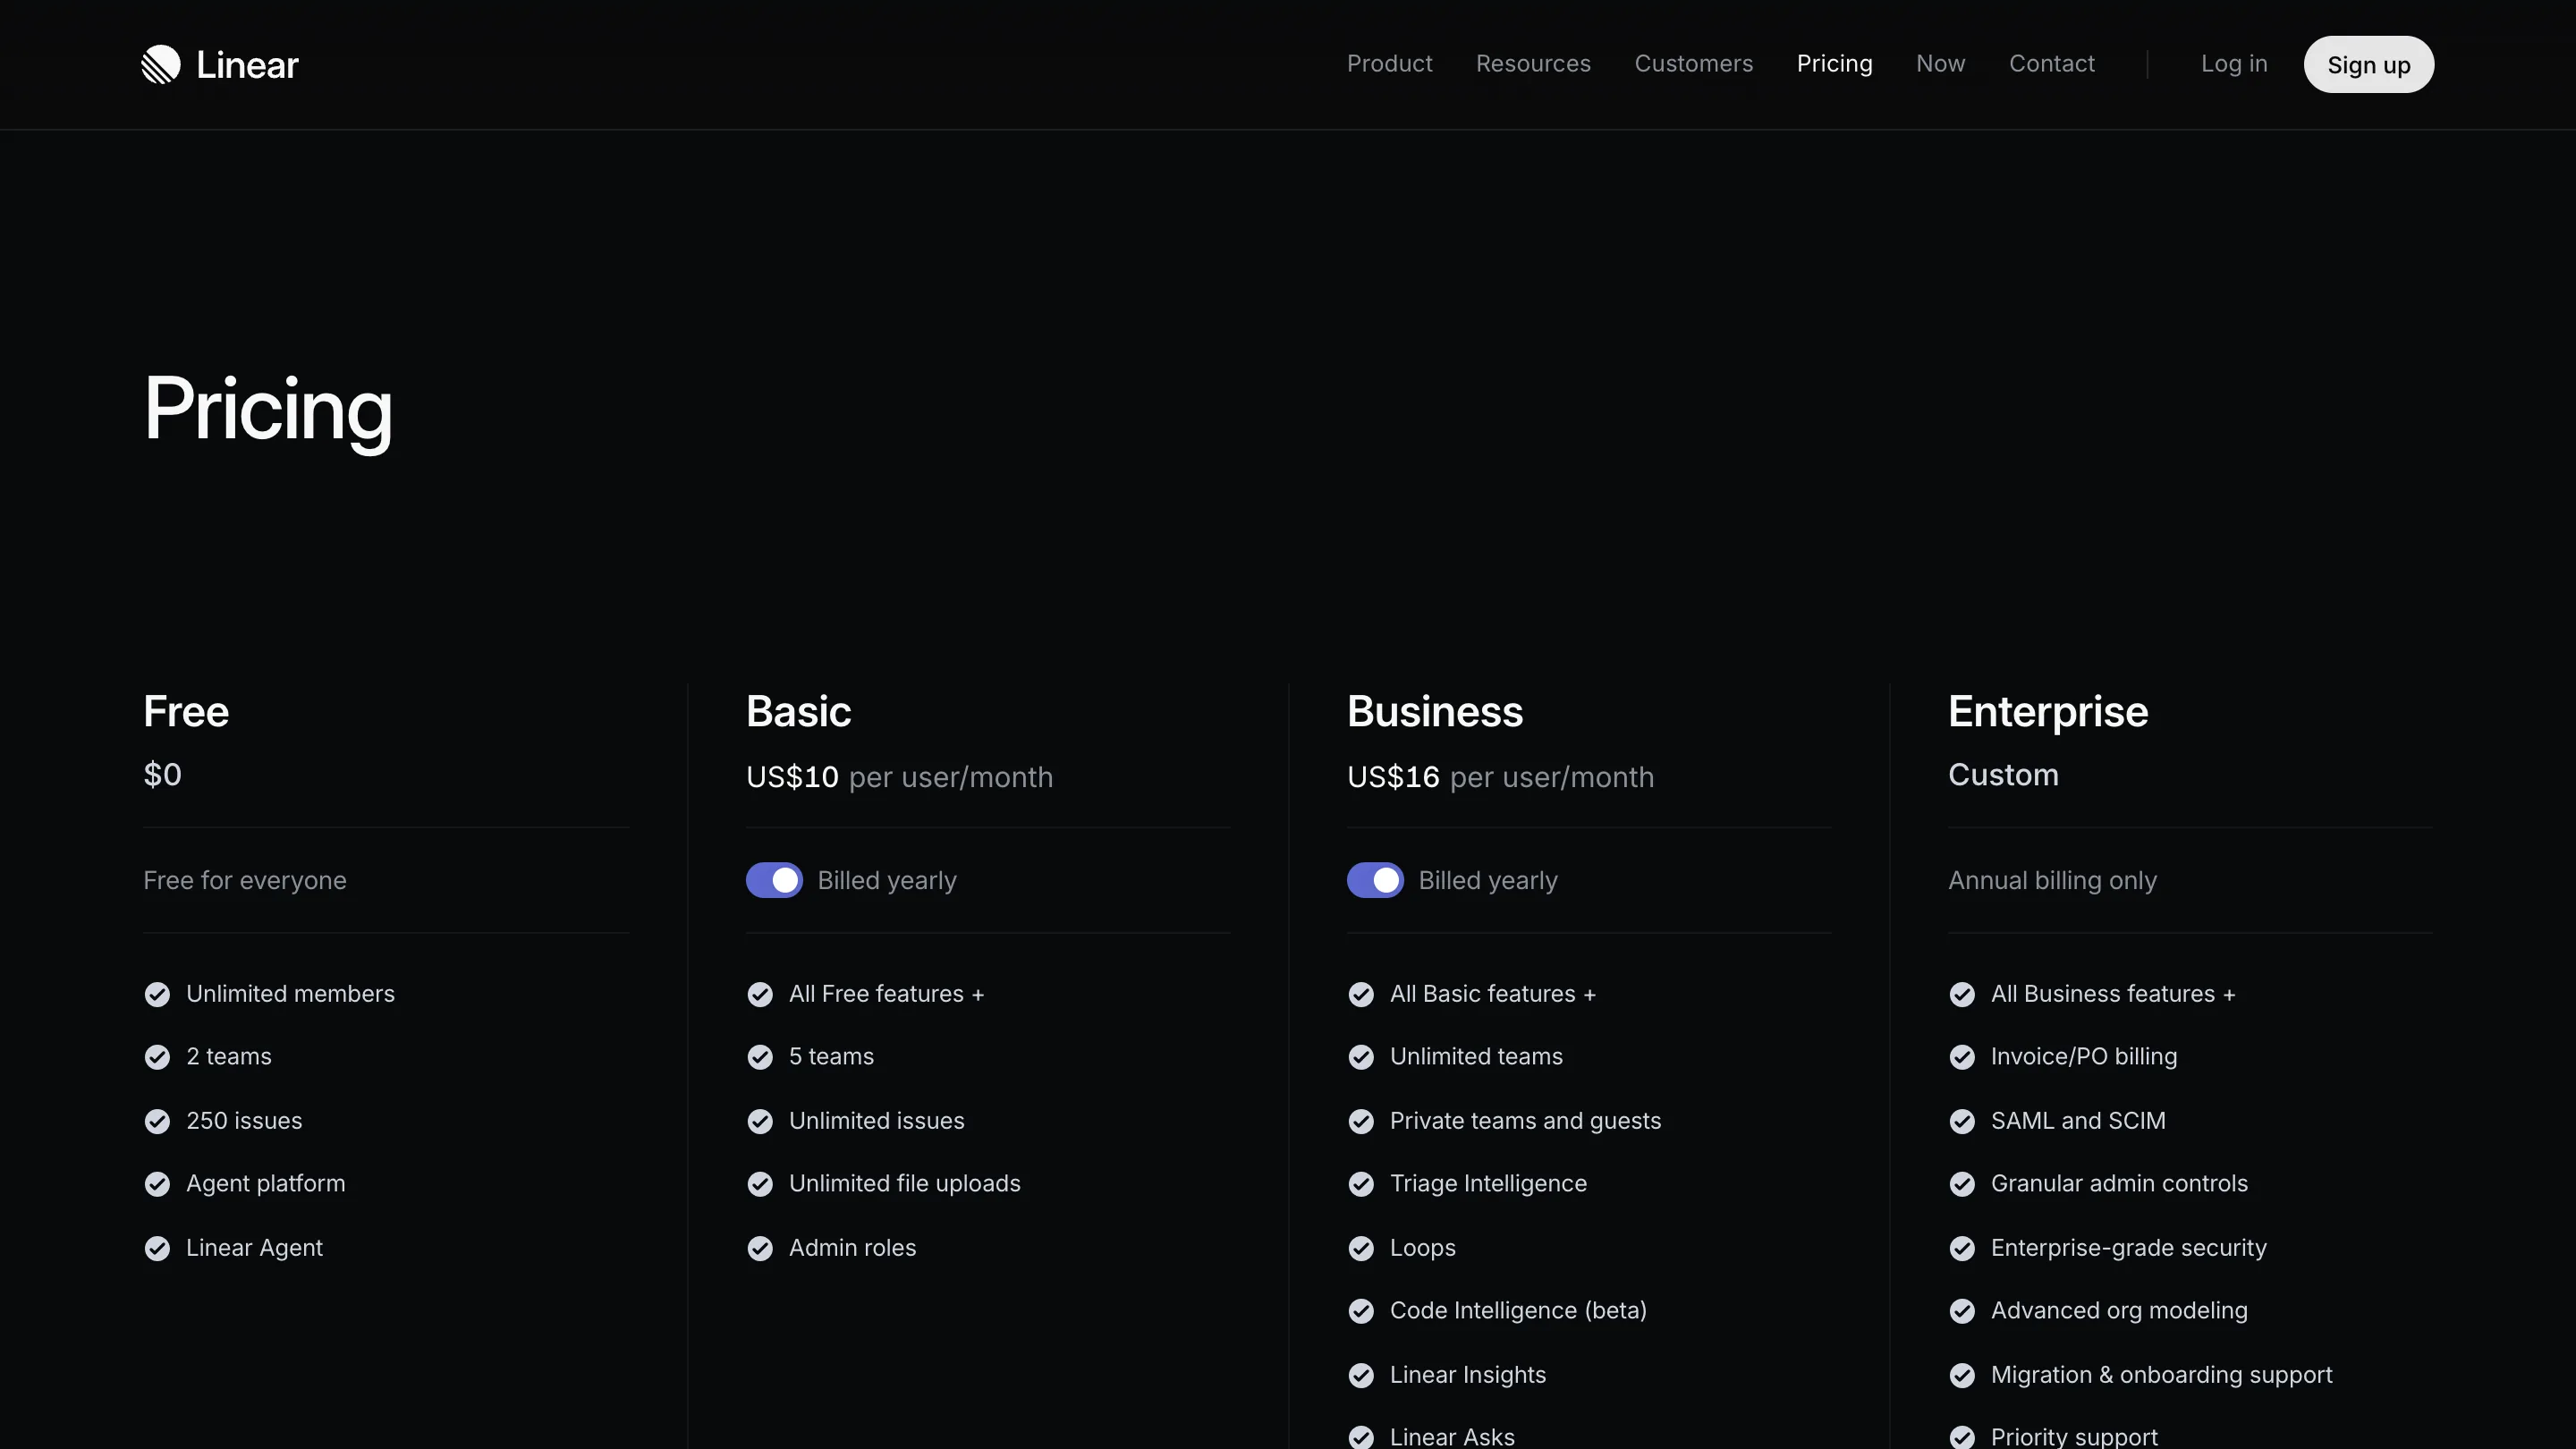Click the Free for everyone text
Screen dimensions: 2576x1449
(245, 880)
